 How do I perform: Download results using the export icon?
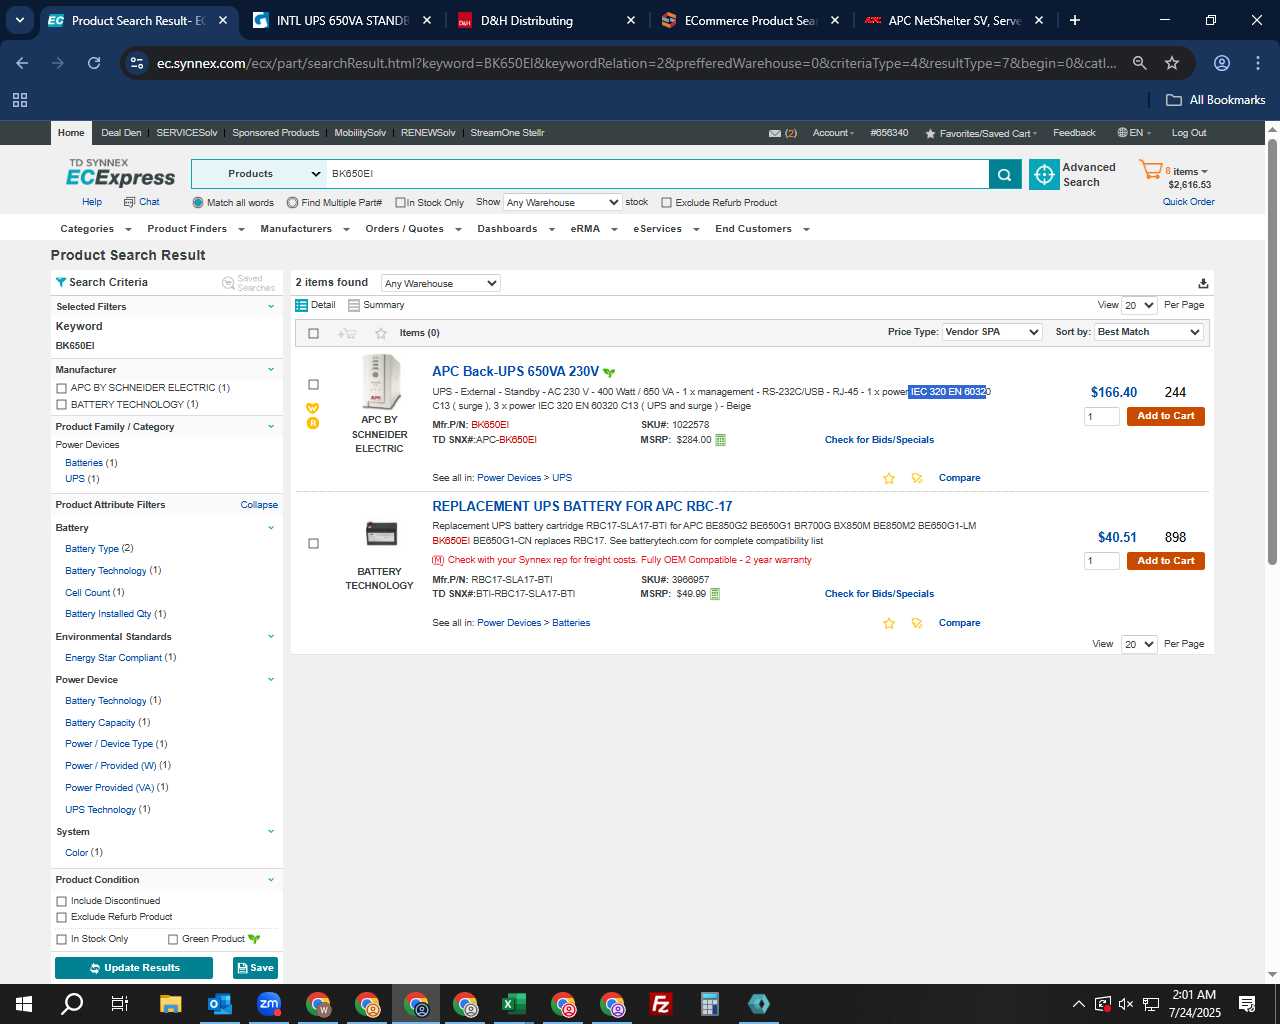[x=1203, y=283]
